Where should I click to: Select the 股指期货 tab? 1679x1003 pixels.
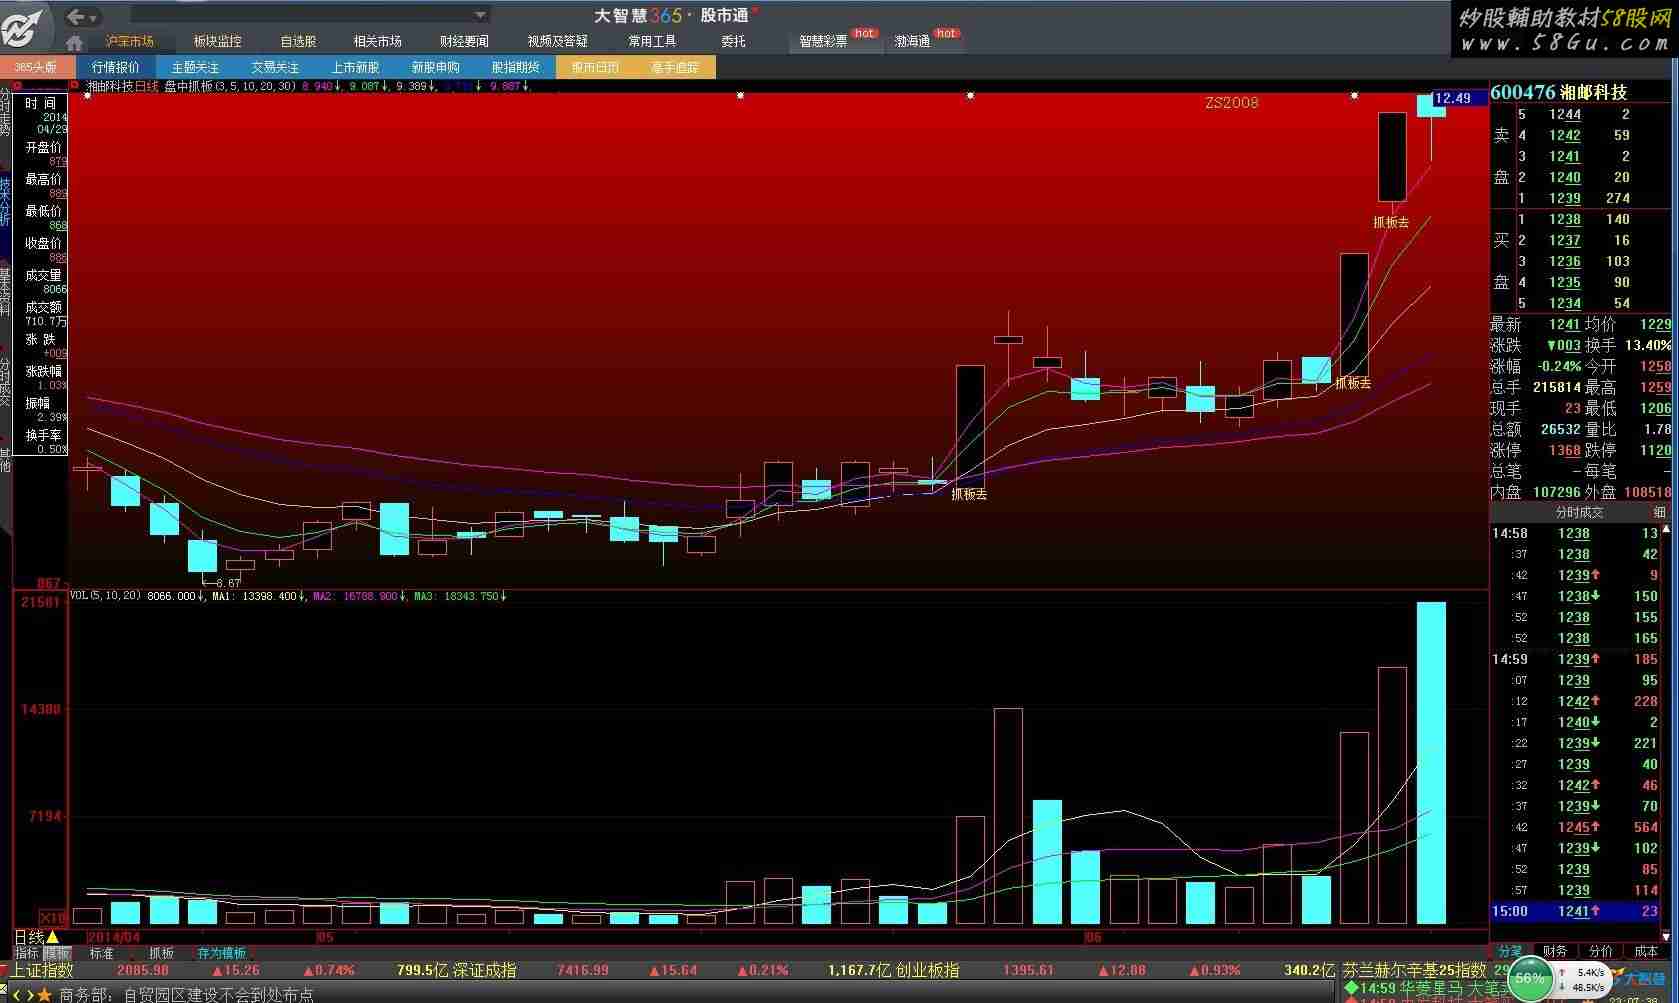point(515,67)
